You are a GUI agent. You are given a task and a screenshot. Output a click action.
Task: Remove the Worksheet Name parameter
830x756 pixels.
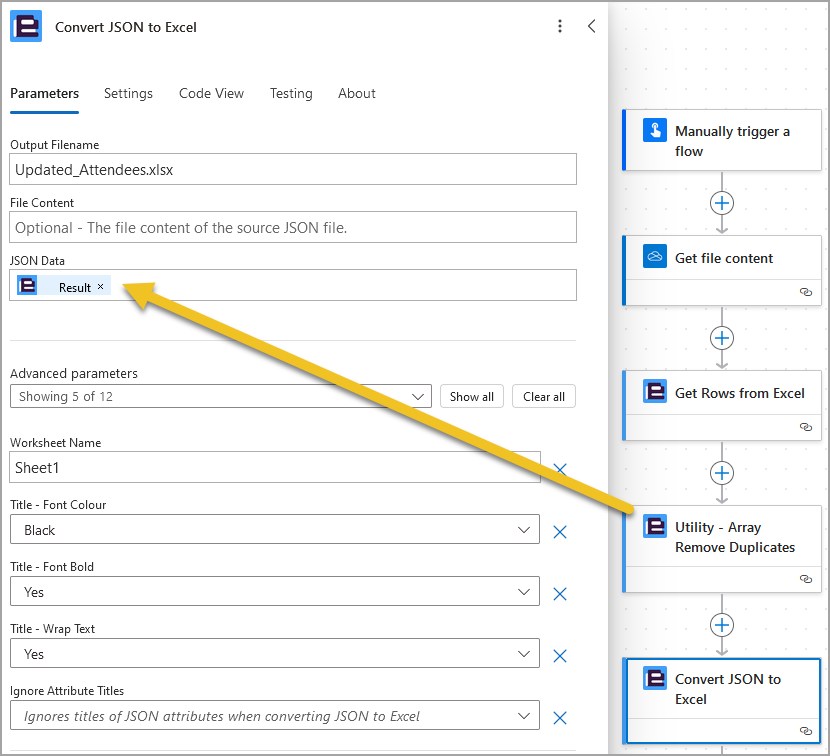560,469
